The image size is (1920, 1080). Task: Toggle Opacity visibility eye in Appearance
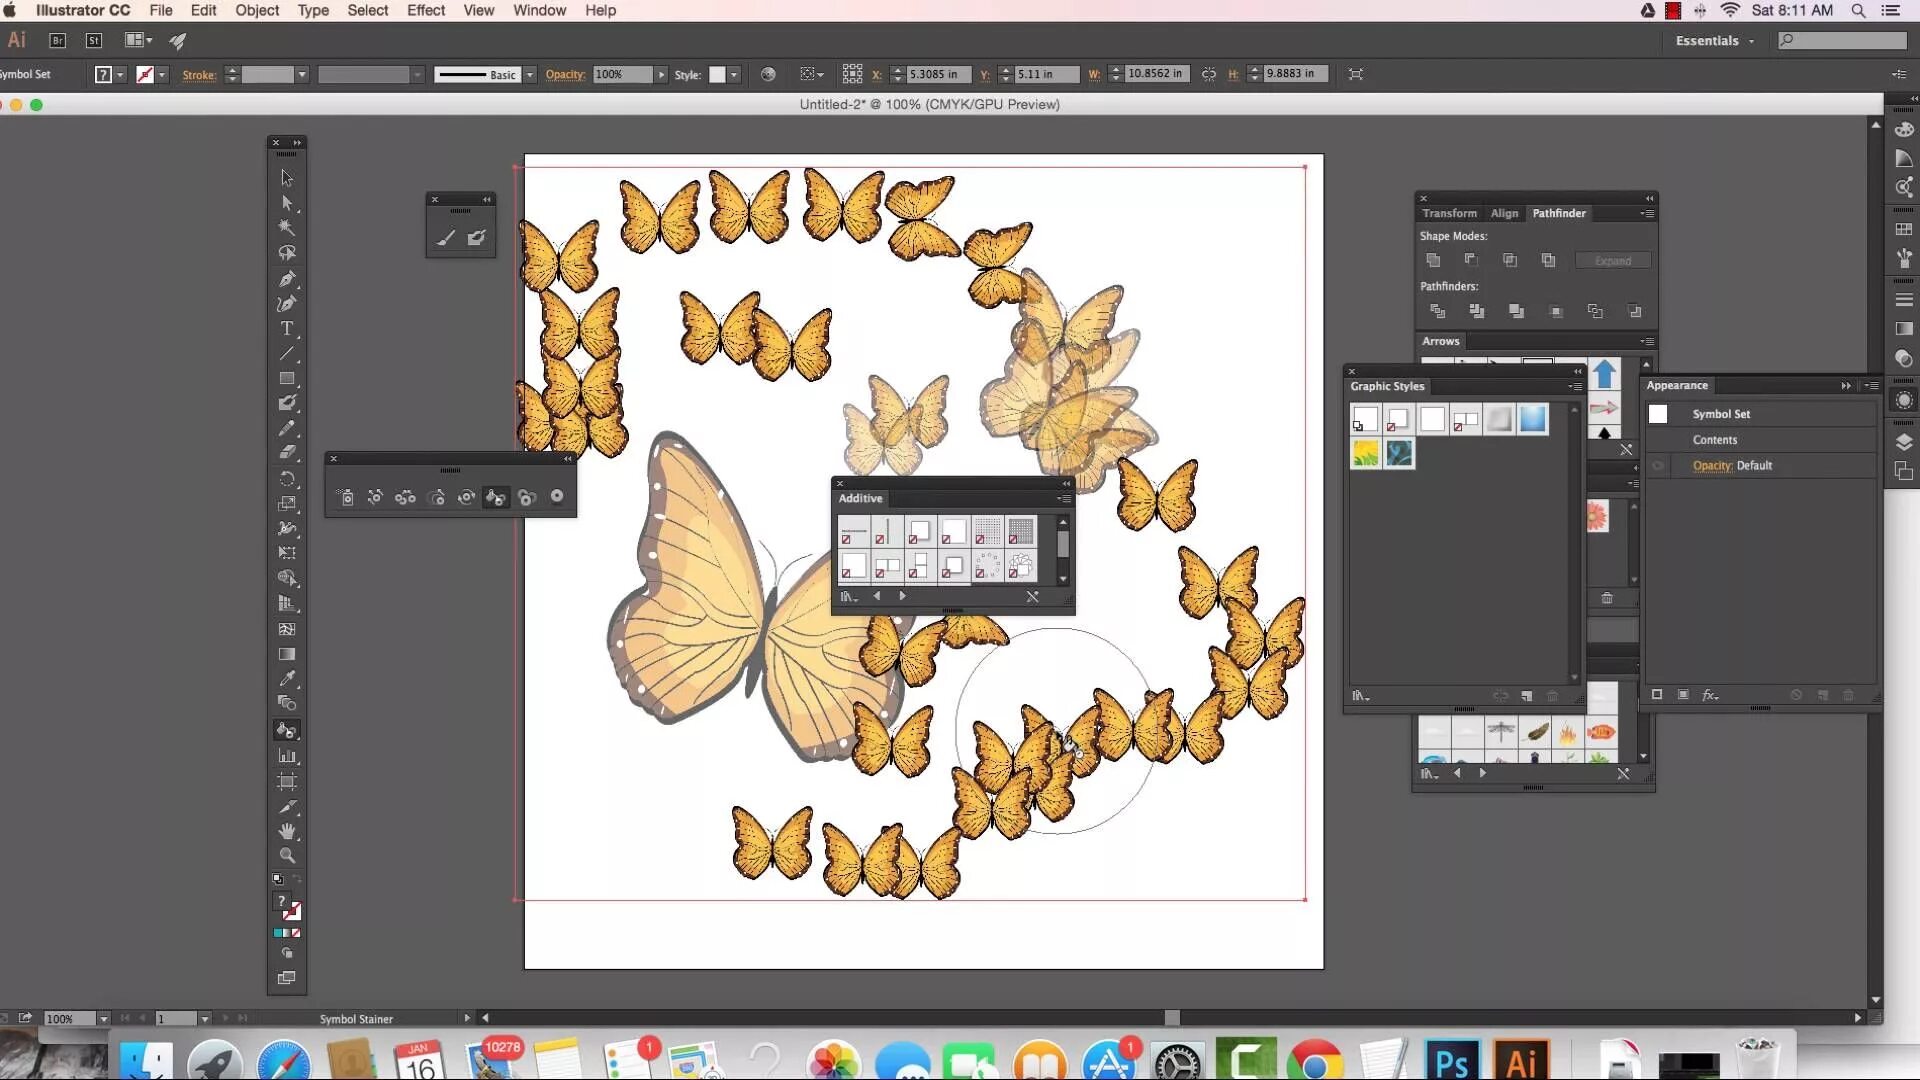pos(1658,466)
